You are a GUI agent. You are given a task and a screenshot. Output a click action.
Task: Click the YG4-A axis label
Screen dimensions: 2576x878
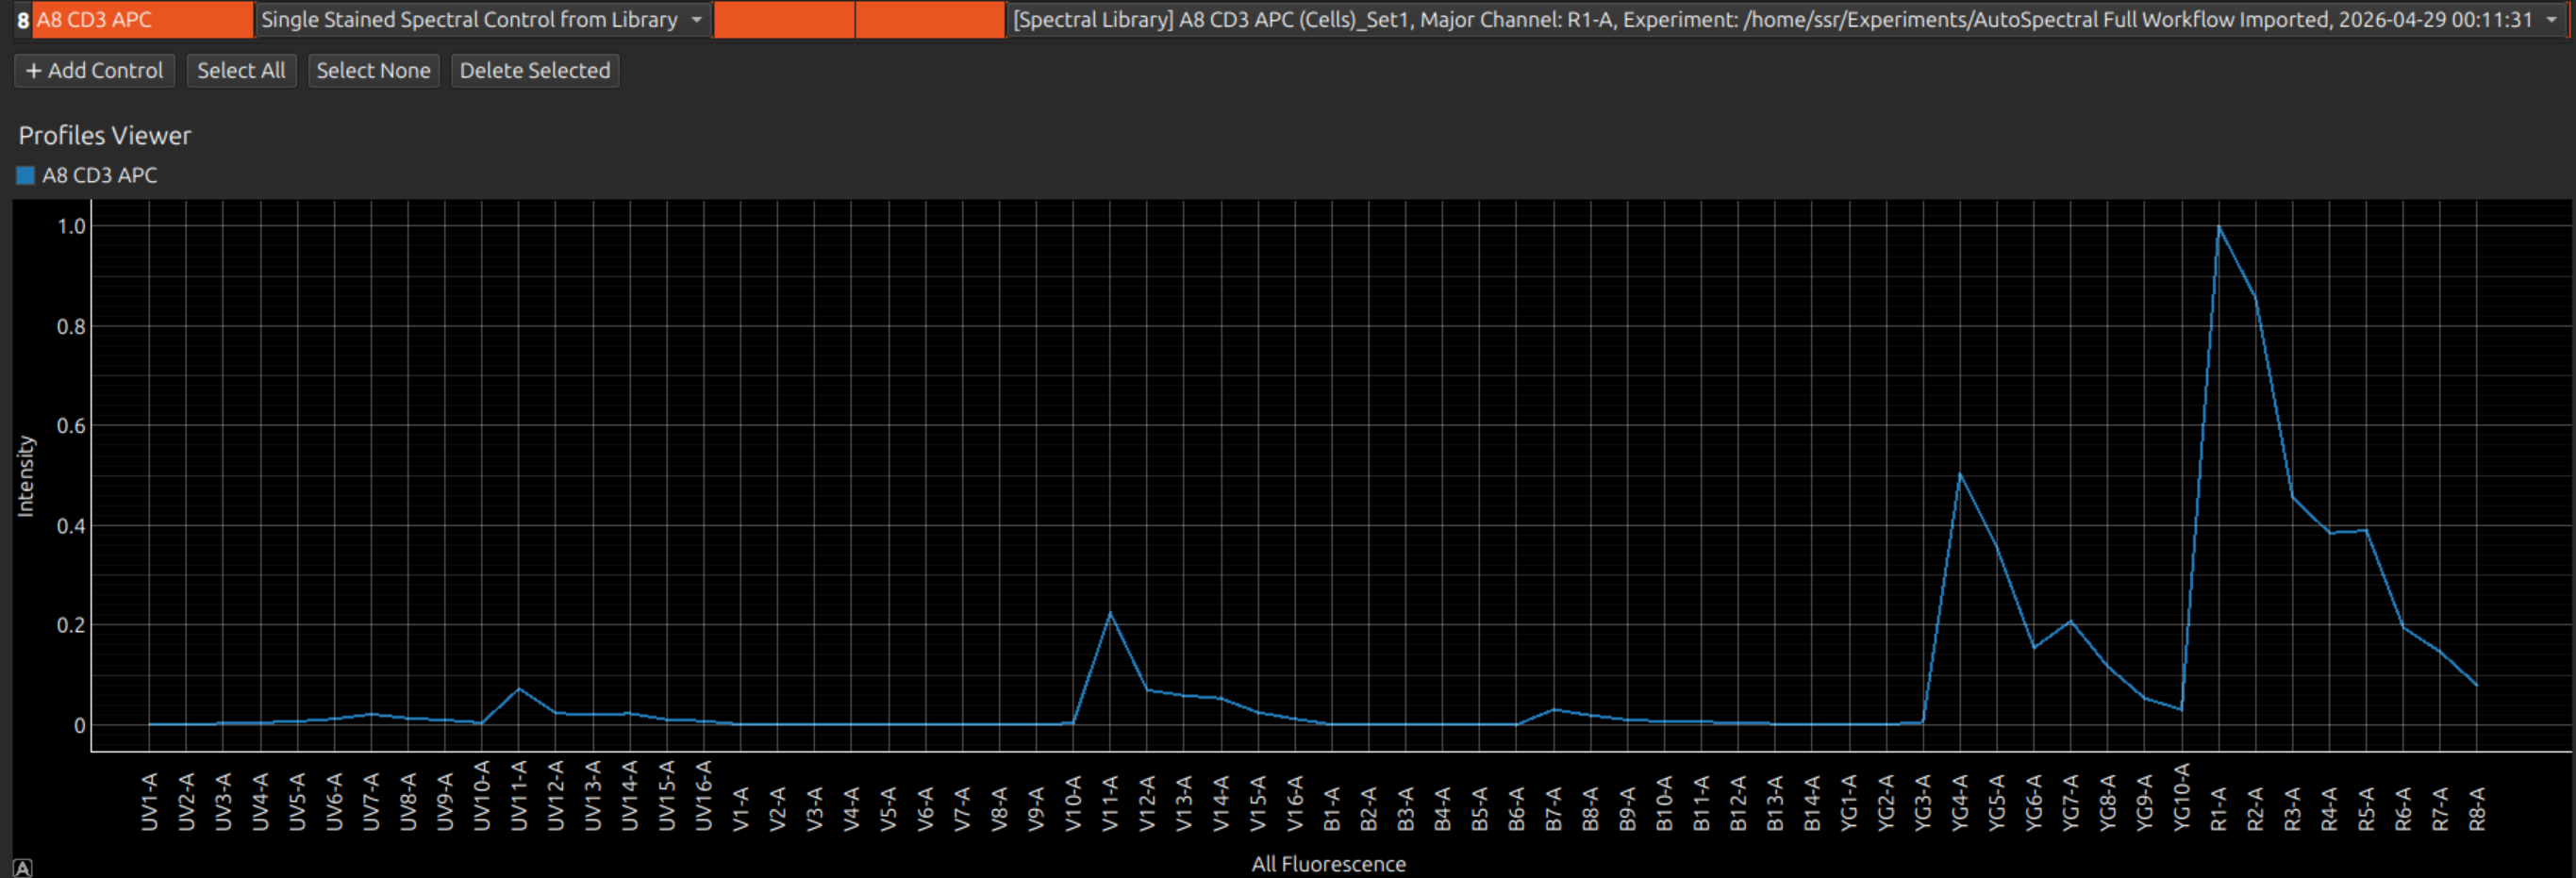pyautogui.click(x=1960, y=802)
